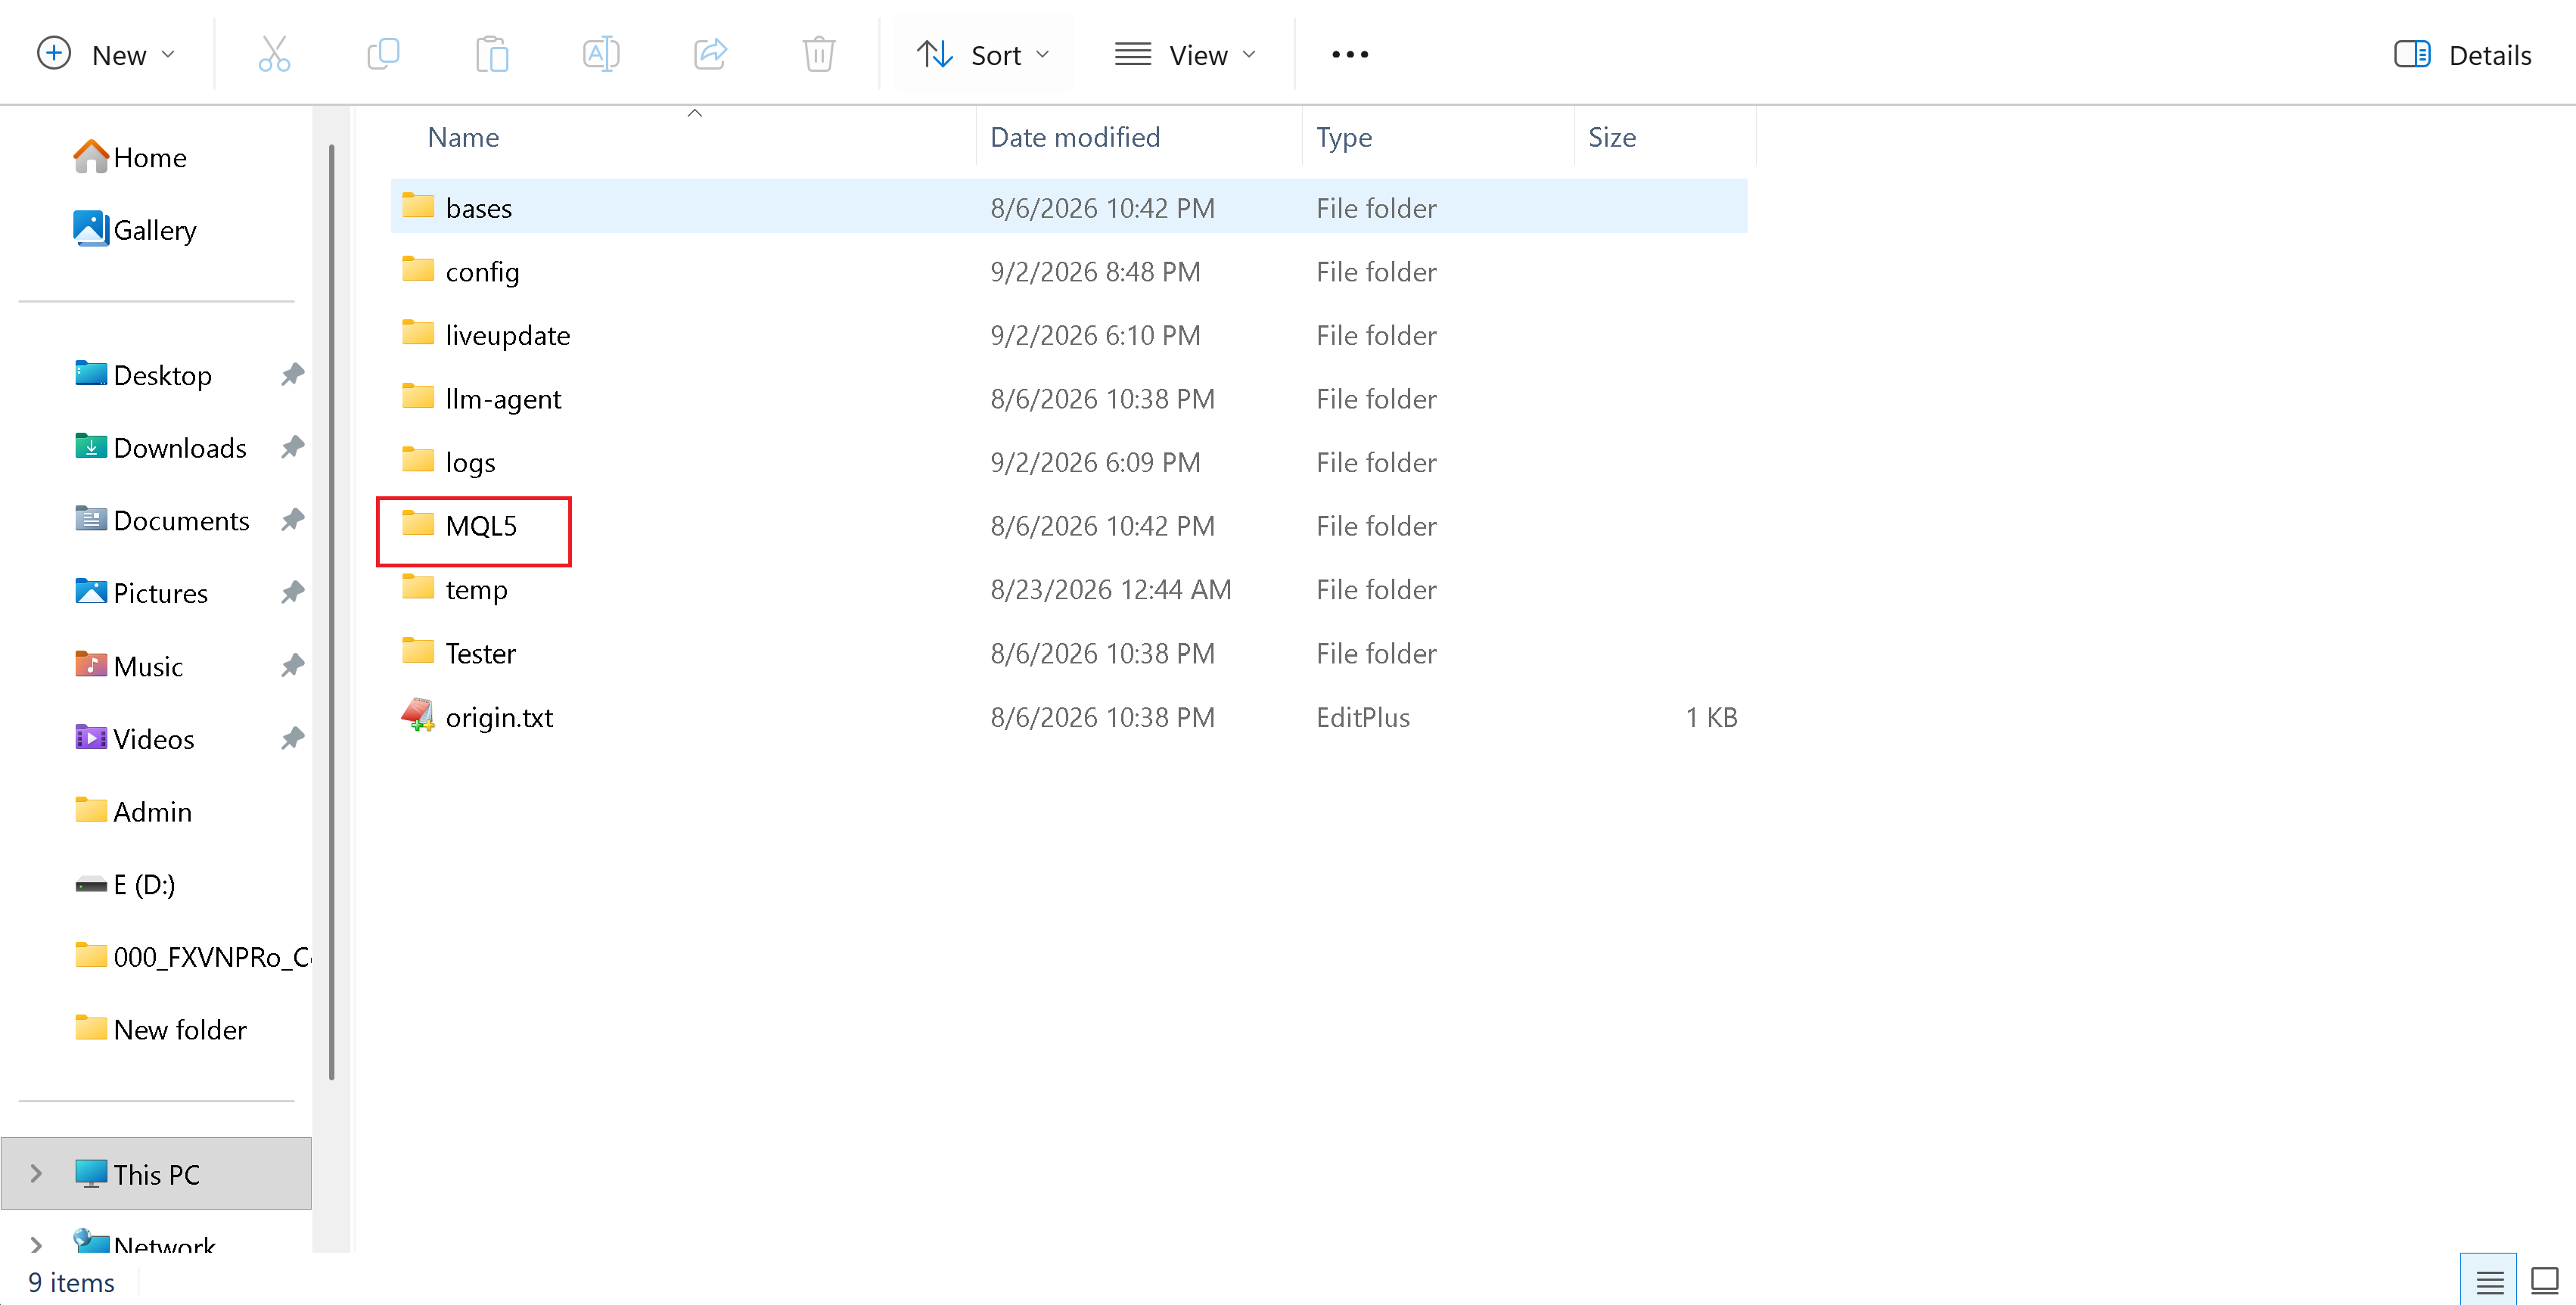
Task: Open Music quick access folder
Action: pos(130,666)
